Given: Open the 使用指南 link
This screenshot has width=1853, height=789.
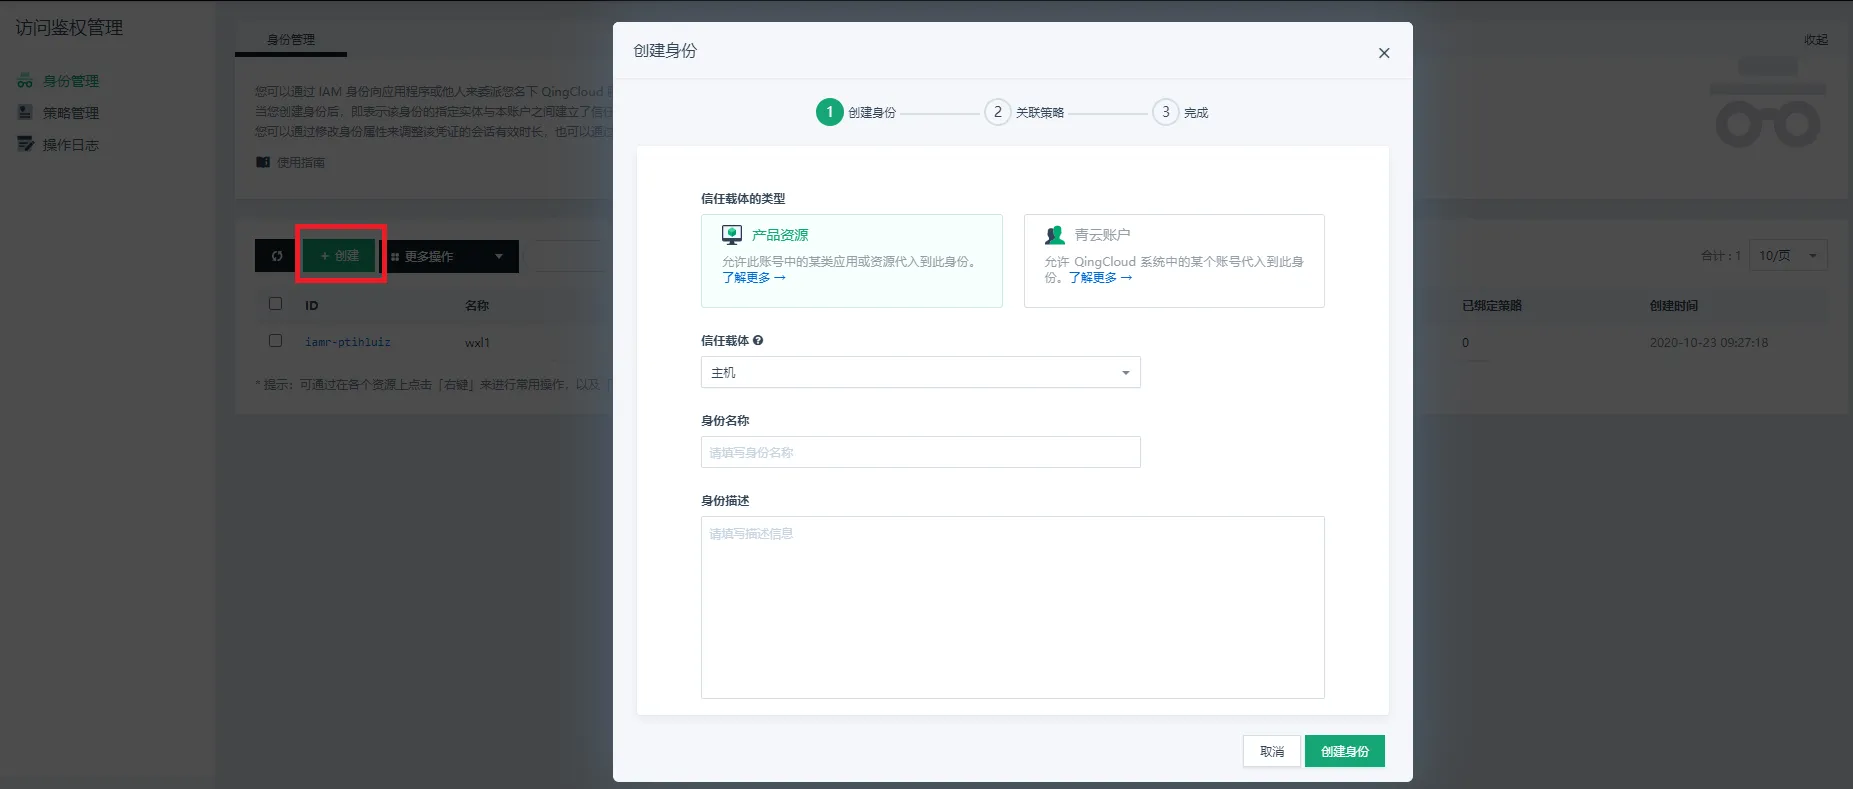Looking at the screenshot, I should click(301, 162).
